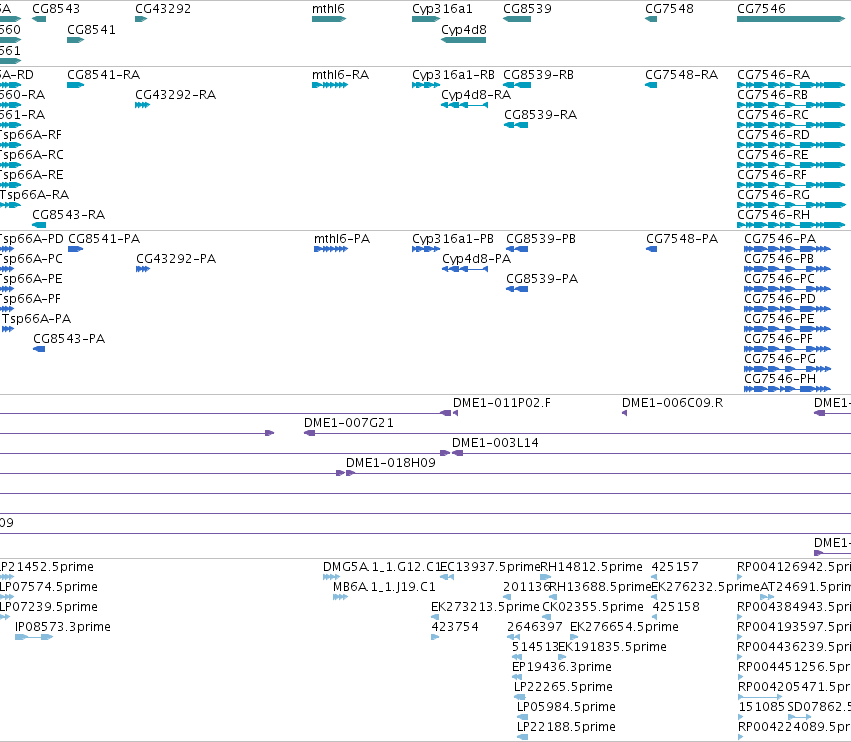Select the Cyp4d8 gene label
The width and height of the screenshot is (851, 742).
click(x=464, y=30)
